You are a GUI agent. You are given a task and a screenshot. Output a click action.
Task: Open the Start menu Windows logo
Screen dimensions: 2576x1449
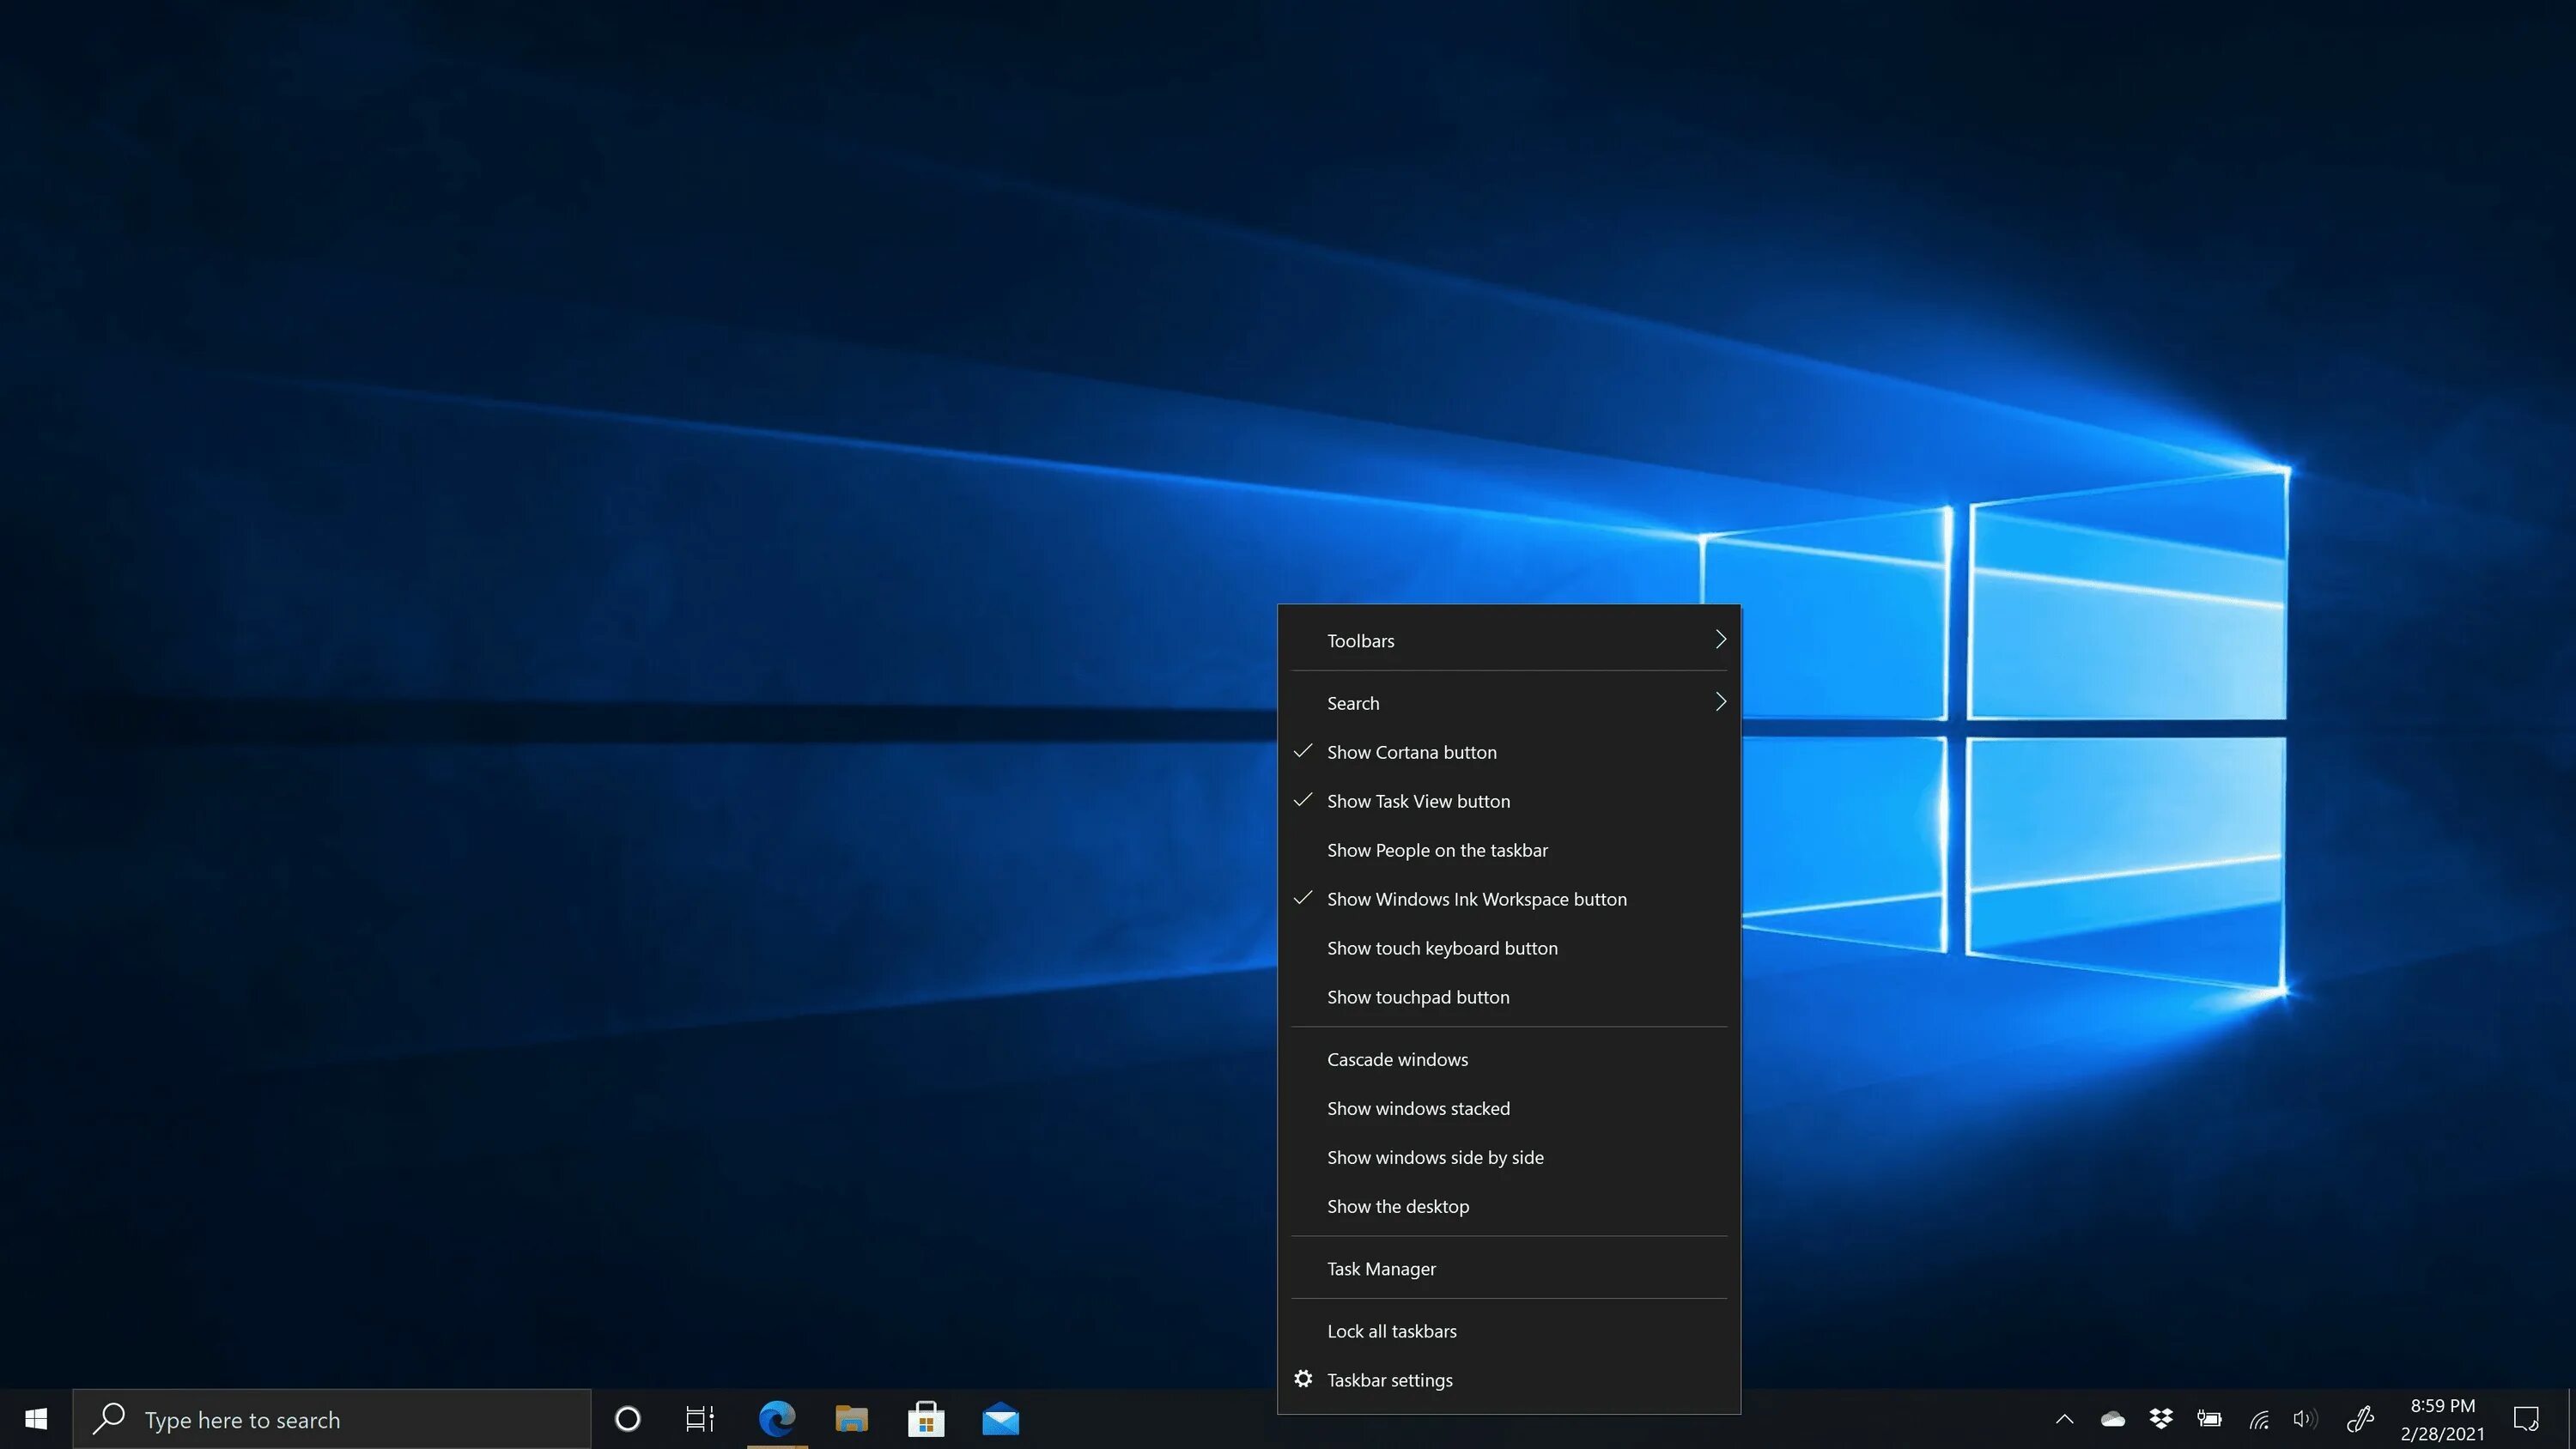(x=36, y=1419)
